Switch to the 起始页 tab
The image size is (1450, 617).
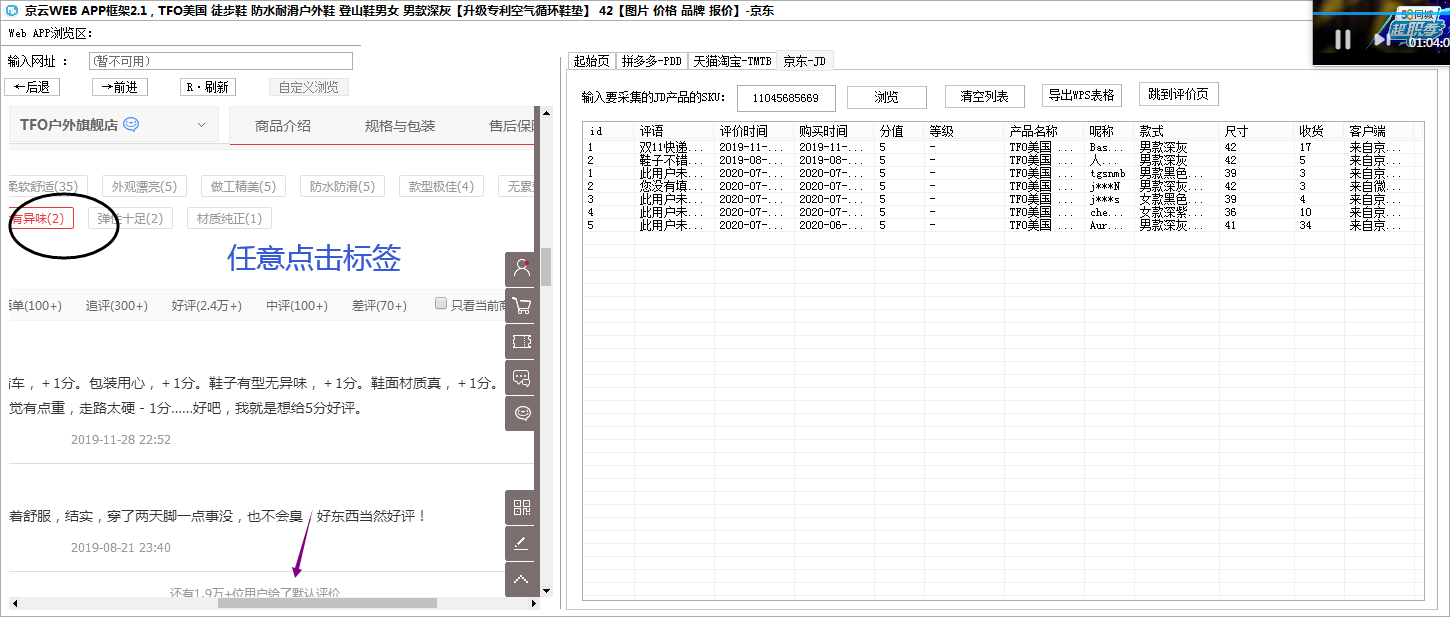(591, 61)
